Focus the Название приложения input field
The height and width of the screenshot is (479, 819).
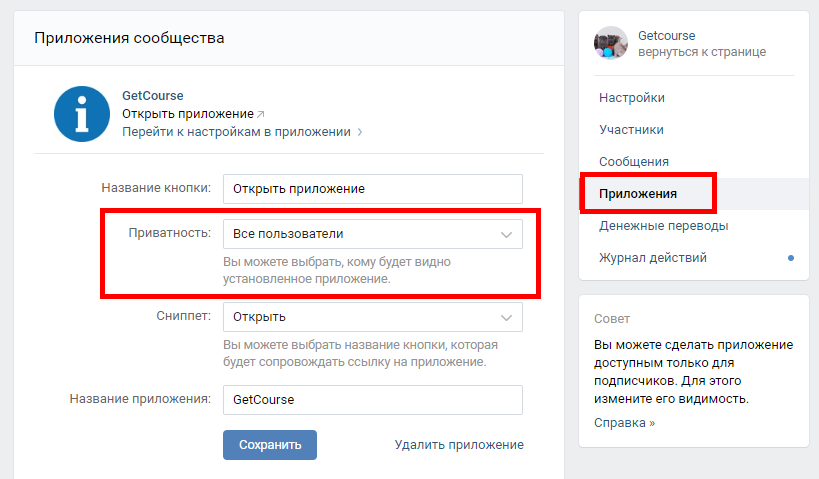(x=372, y=400)
